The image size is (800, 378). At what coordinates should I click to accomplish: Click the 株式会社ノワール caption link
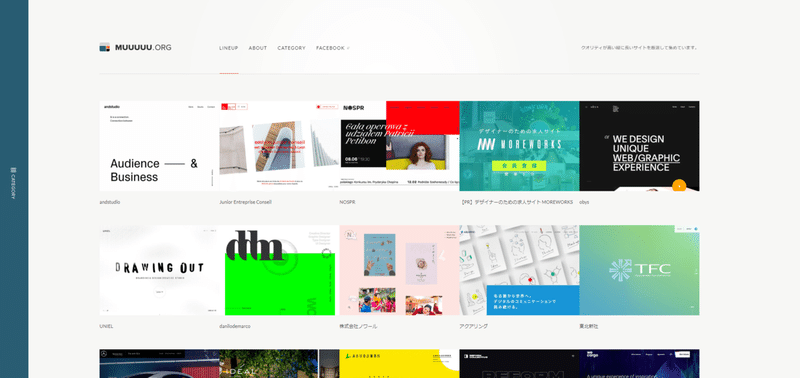358,326
